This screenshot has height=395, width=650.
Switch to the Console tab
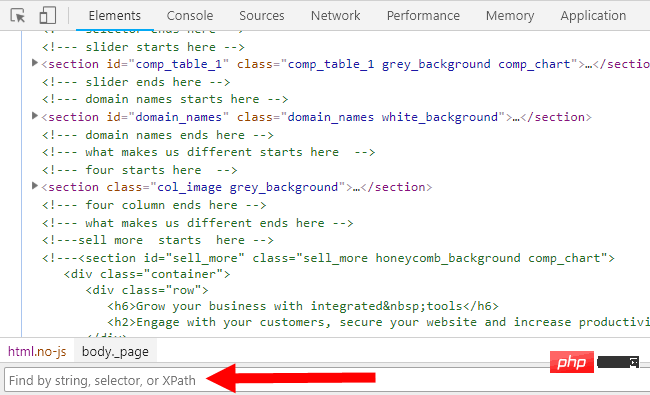pyautogui.click(x=190, y=16)
